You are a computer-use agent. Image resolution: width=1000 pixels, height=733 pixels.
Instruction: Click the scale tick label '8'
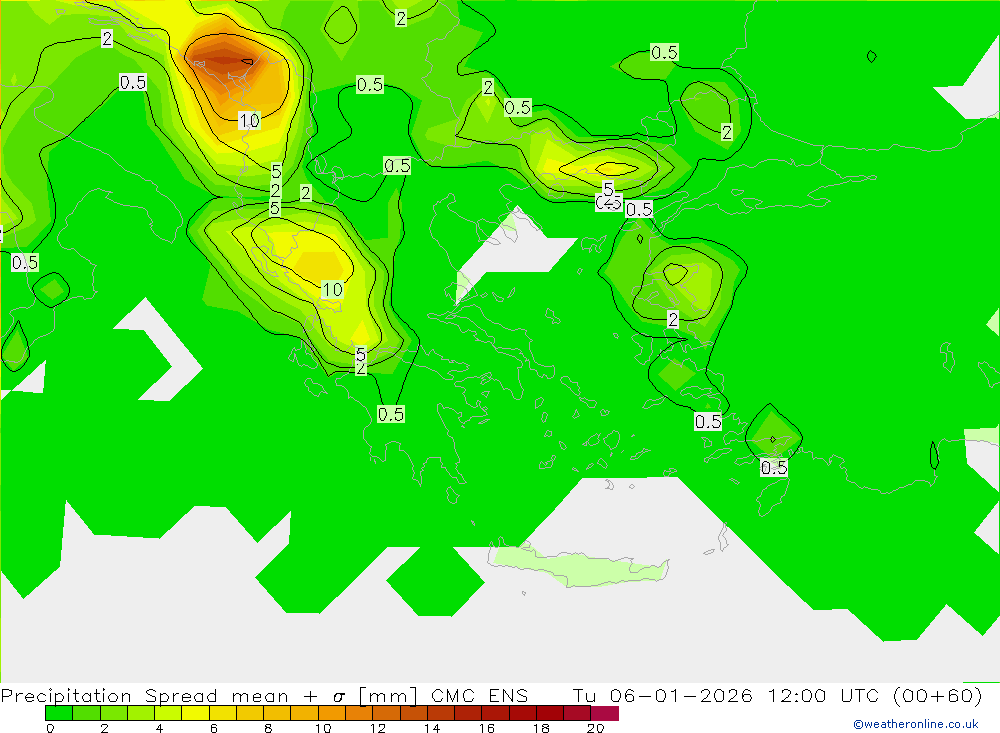(x=268, y=728)
